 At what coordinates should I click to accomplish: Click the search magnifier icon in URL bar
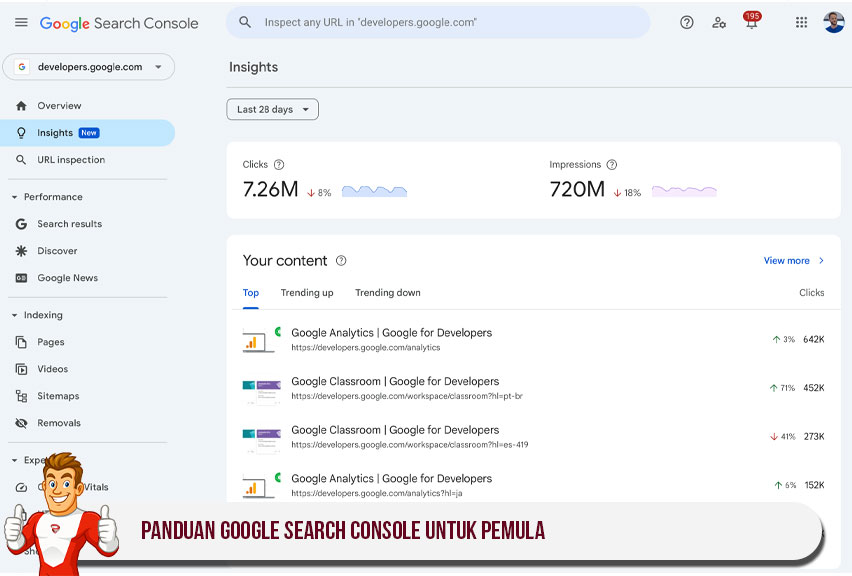coord(245,22)
